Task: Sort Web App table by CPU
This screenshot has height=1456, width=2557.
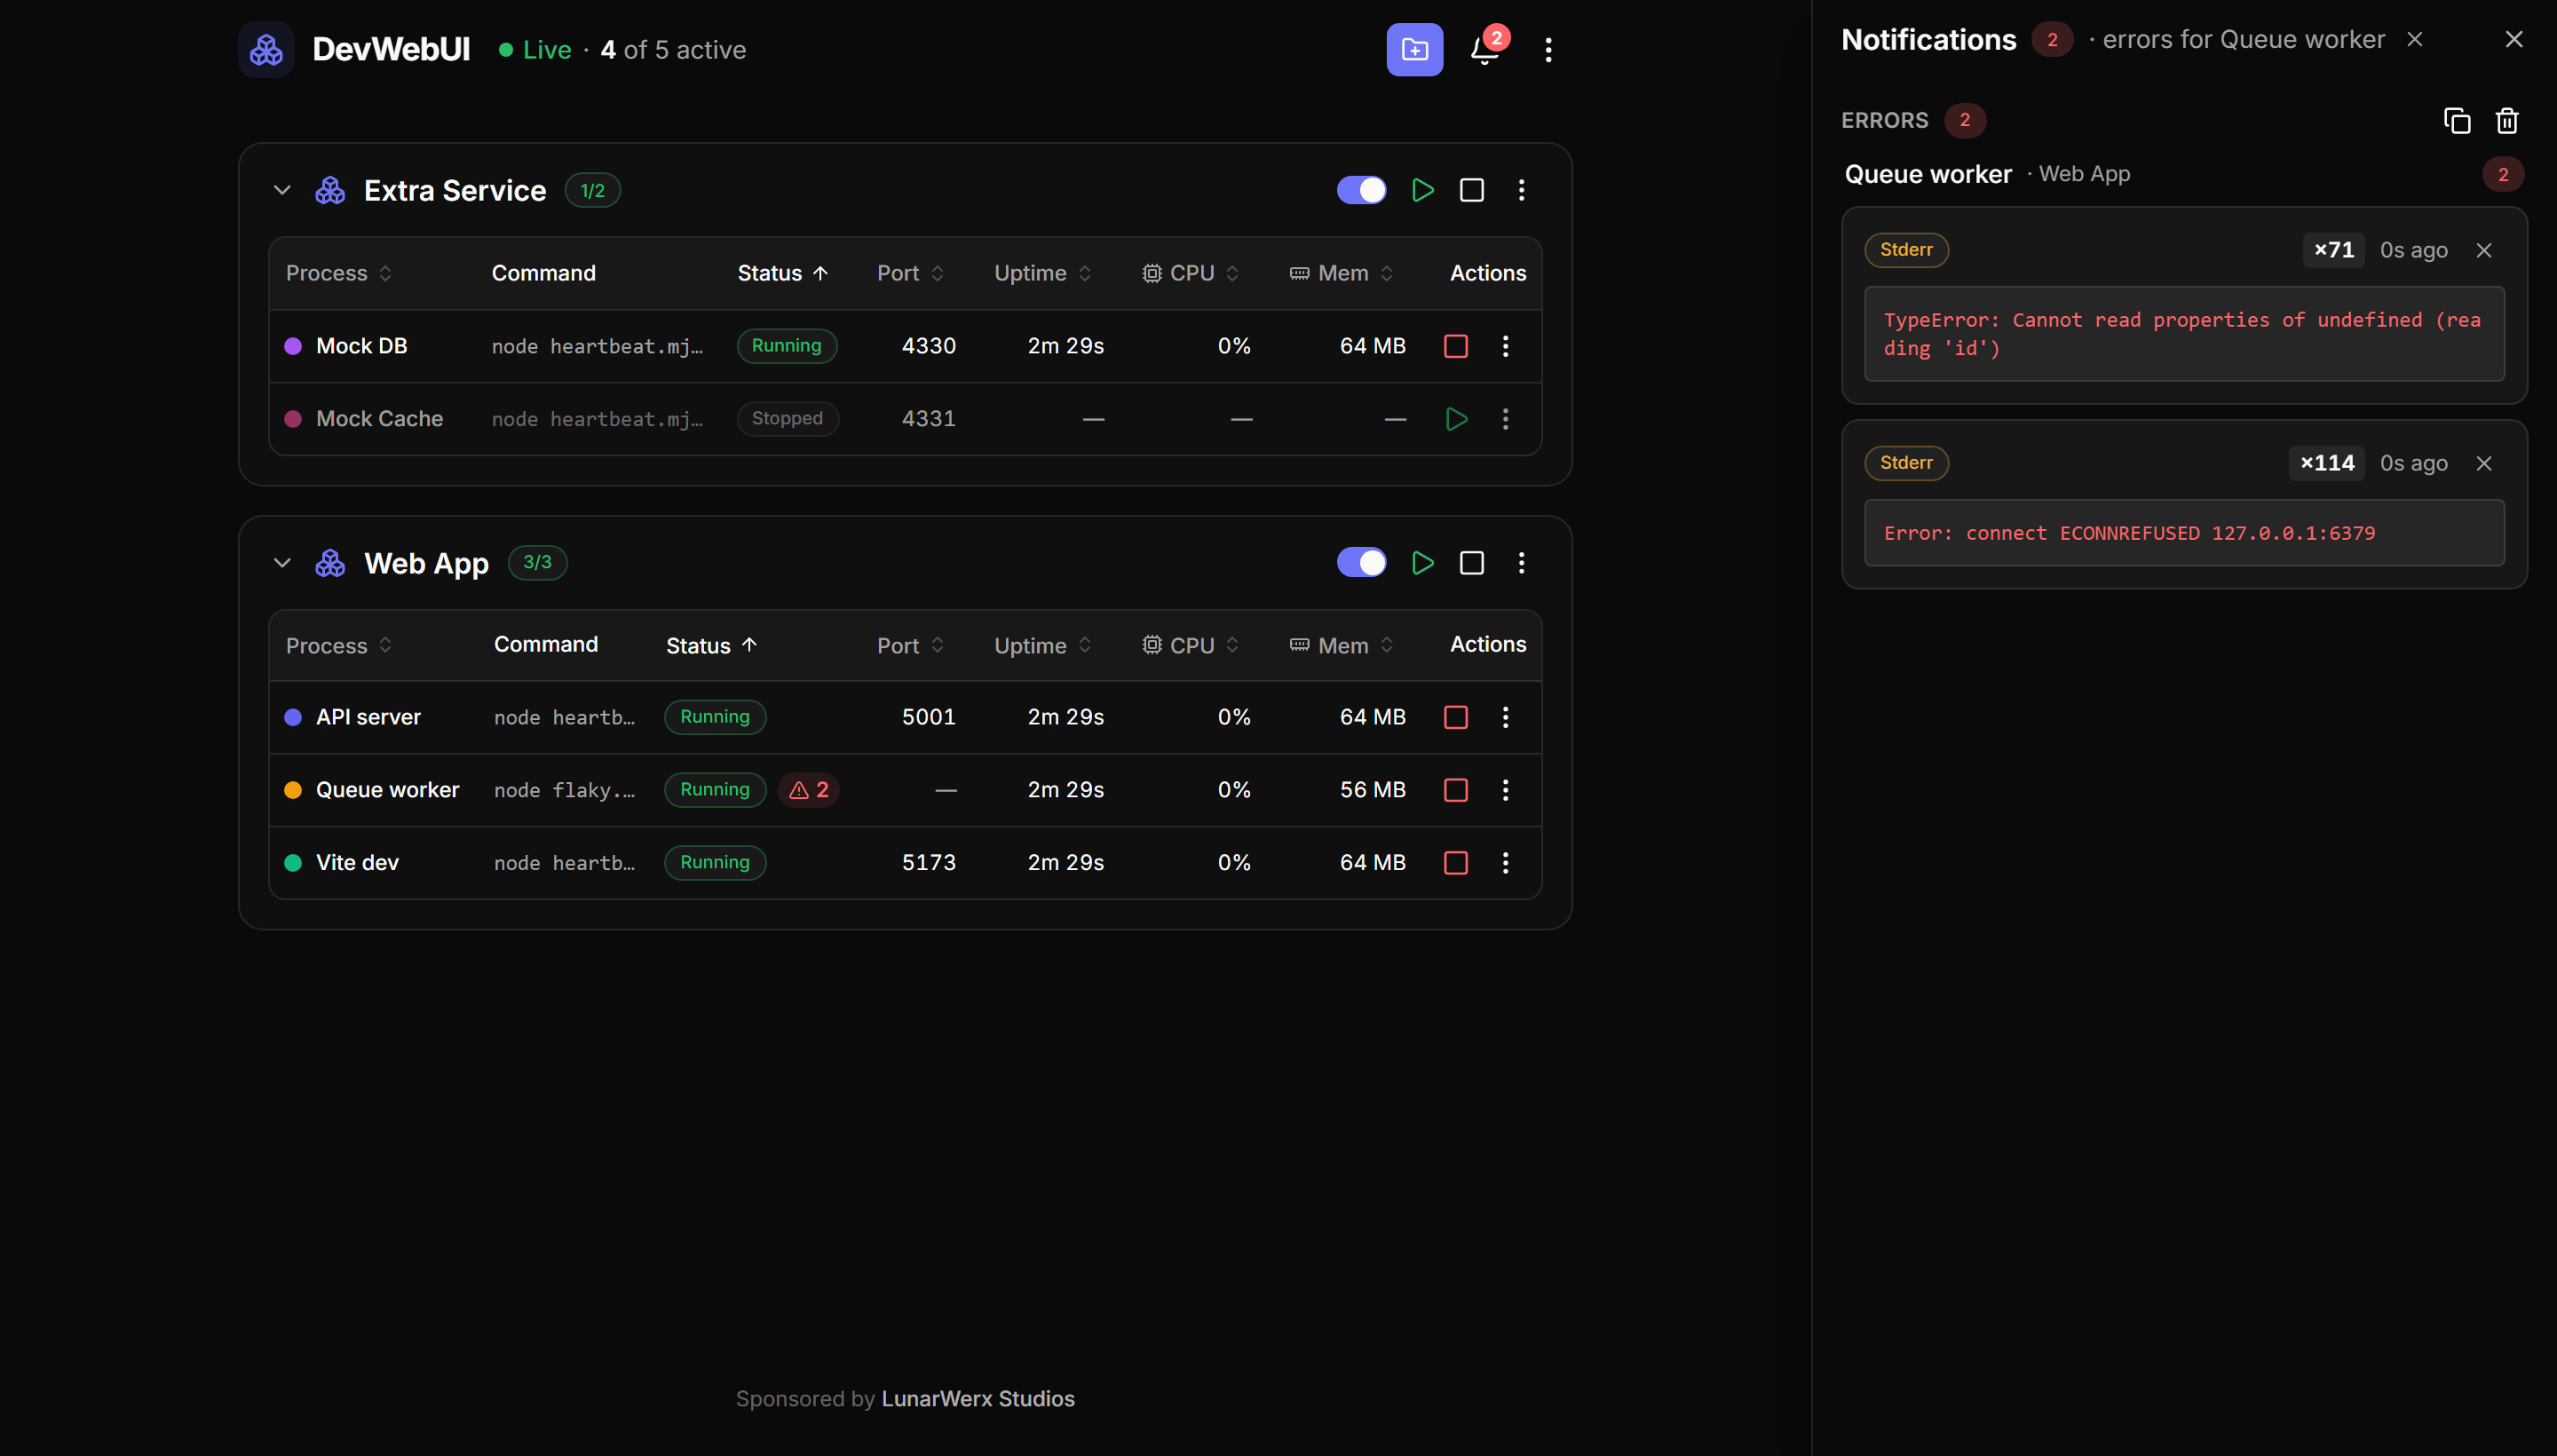Action: click(x=1190, y=646)
